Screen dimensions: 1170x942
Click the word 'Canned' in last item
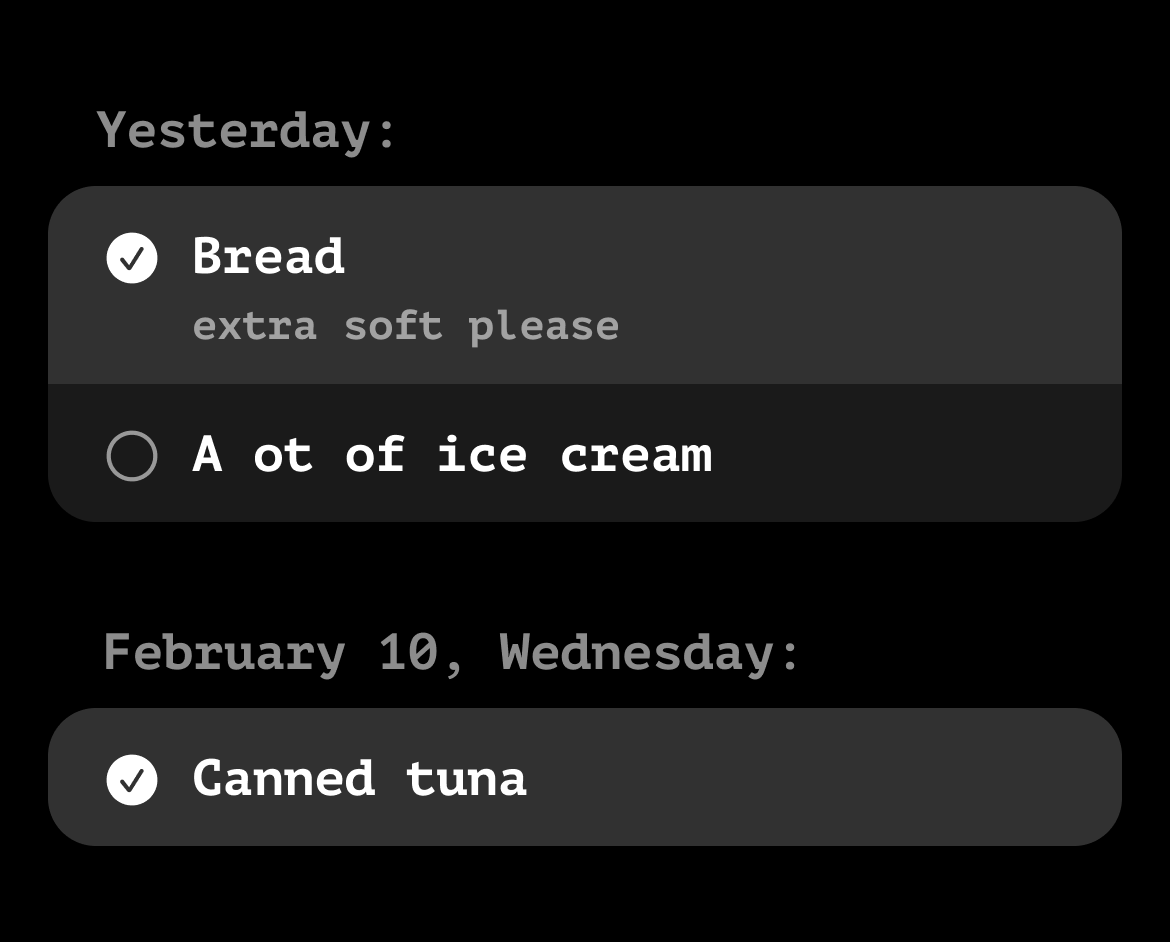284,779
